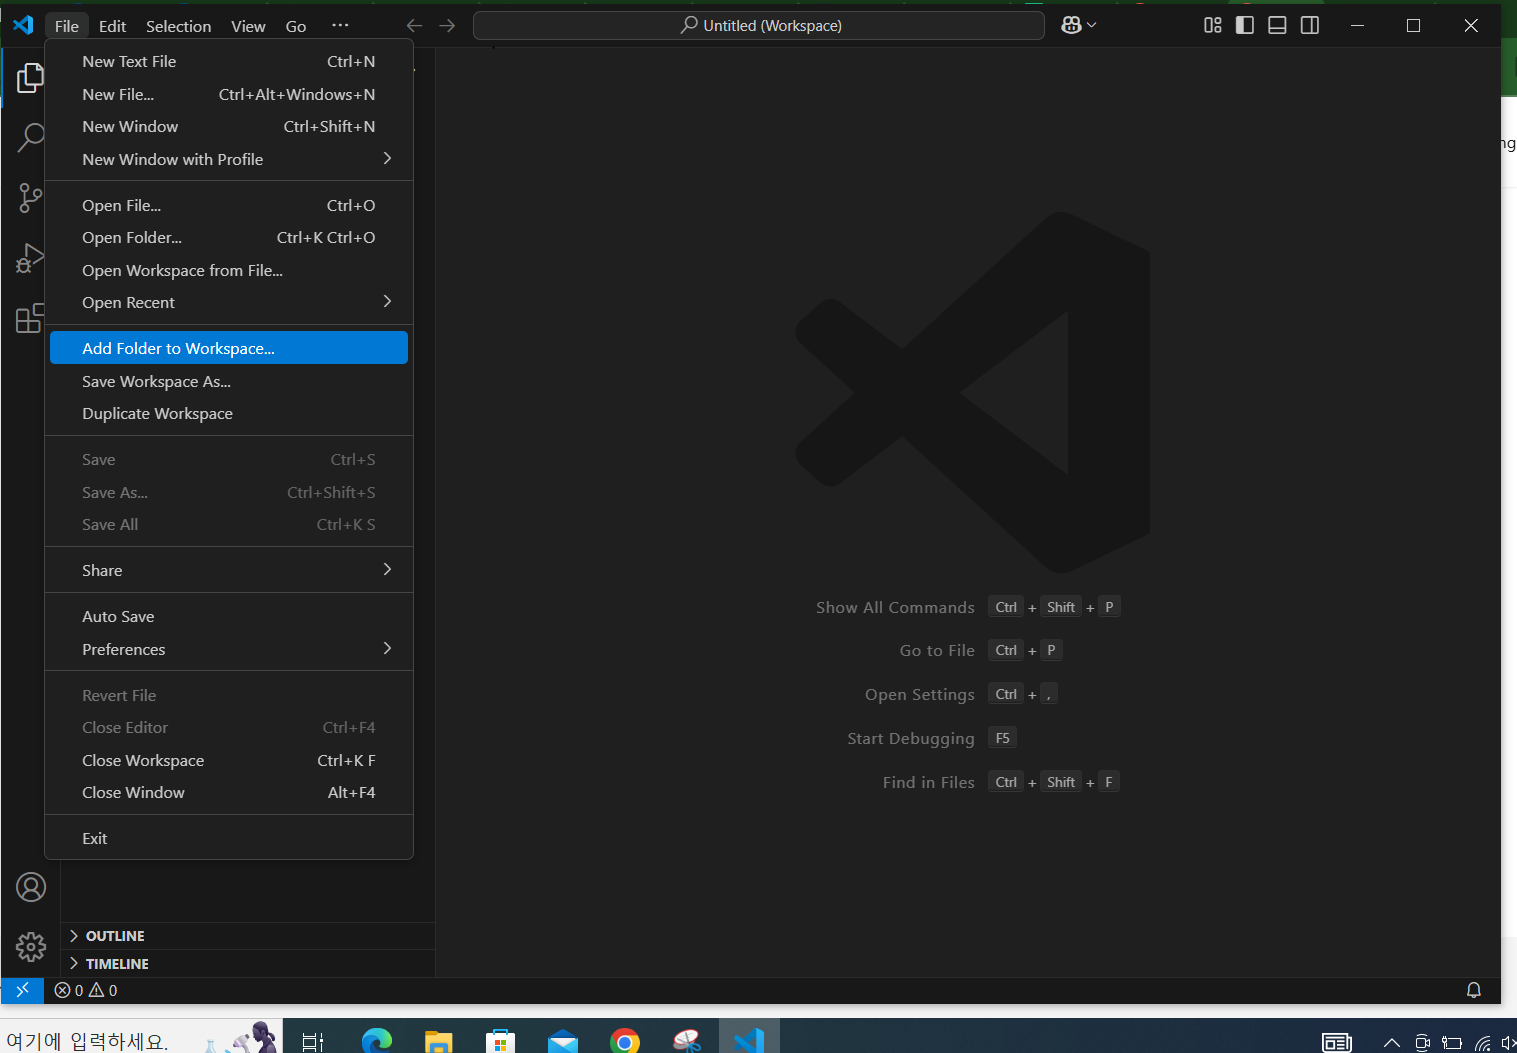Show hidden tray icons chevron
The height and width of the screenshot is (1053, 1517).
[1391, 1043]
